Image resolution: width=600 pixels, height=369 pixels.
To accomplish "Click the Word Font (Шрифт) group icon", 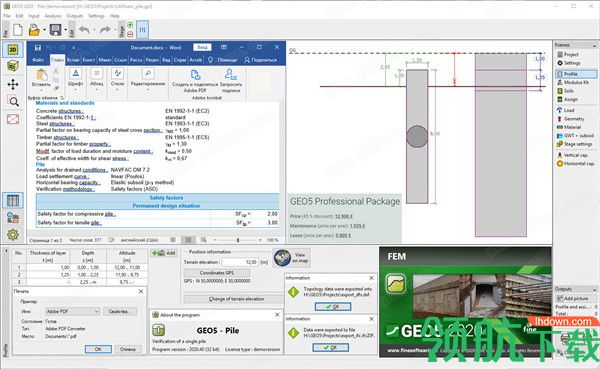I will click(76, 73).
